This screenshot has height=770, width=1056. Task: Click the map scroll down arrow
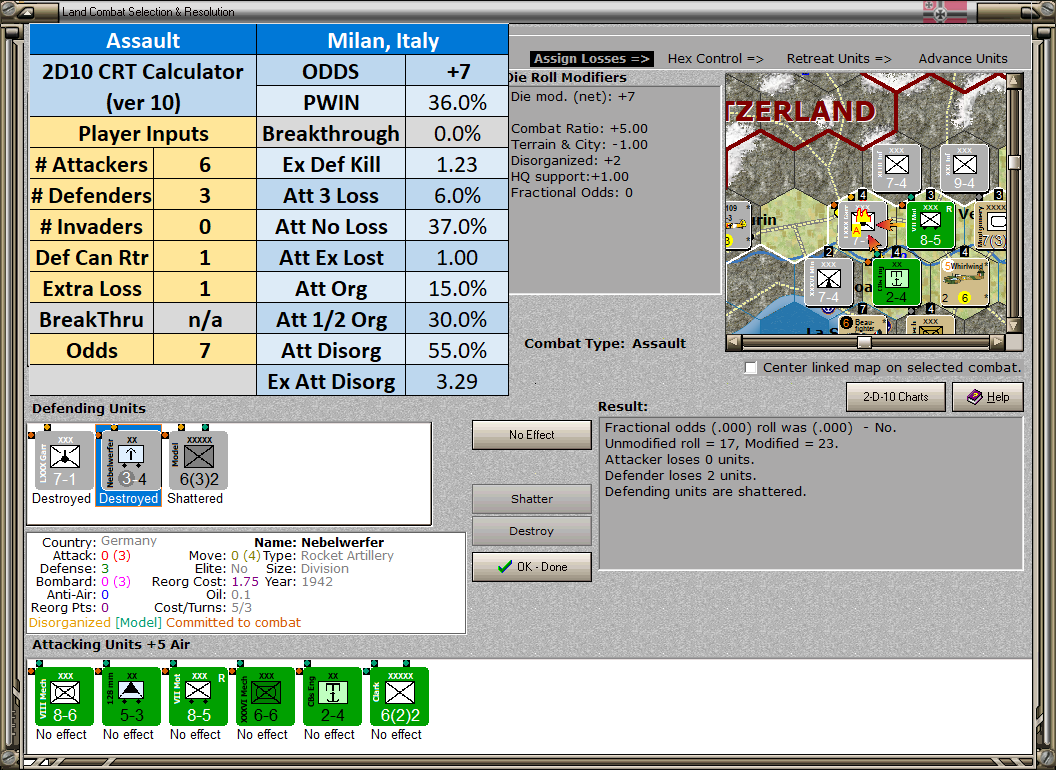point(1014,326)
